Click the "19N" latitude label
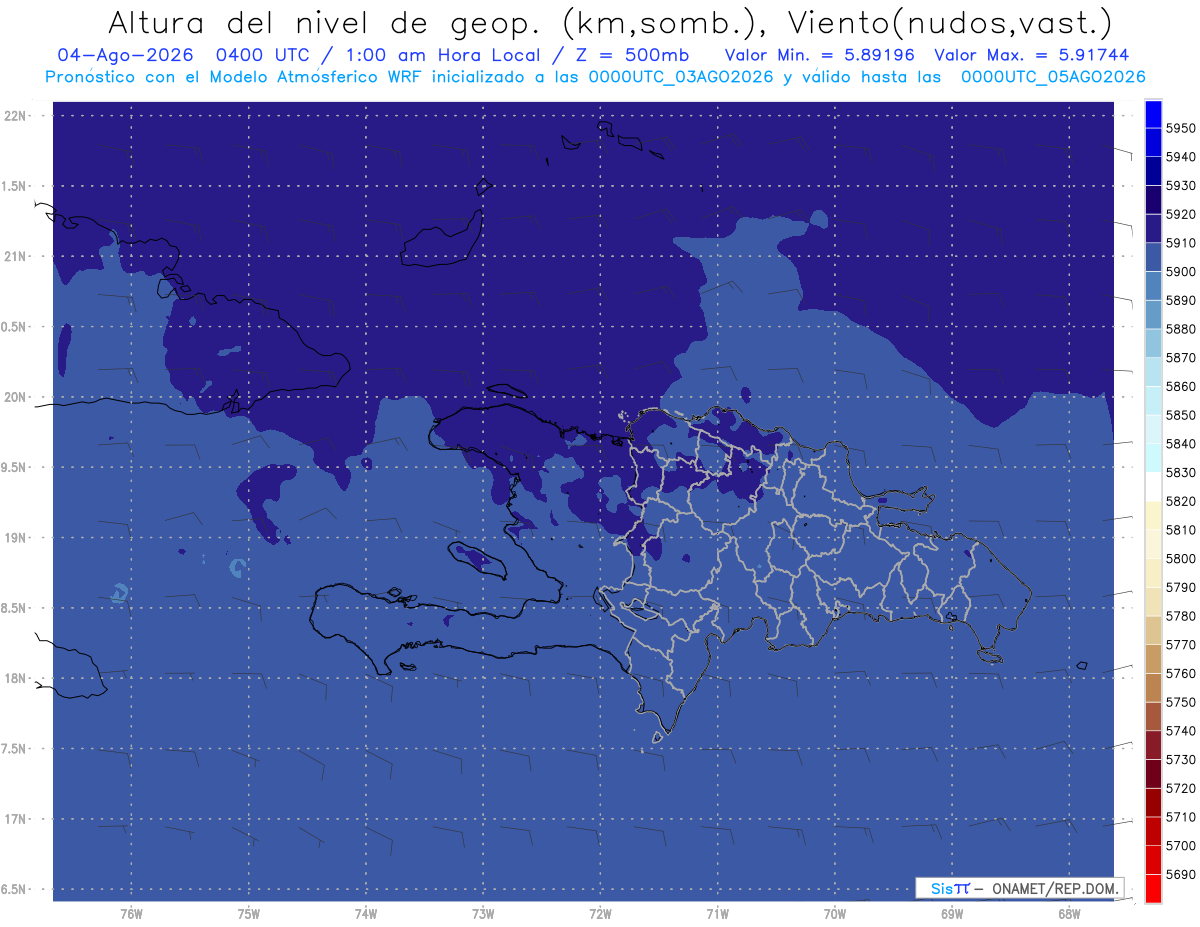The image size is (1200, 927). [x=15, y=538]
